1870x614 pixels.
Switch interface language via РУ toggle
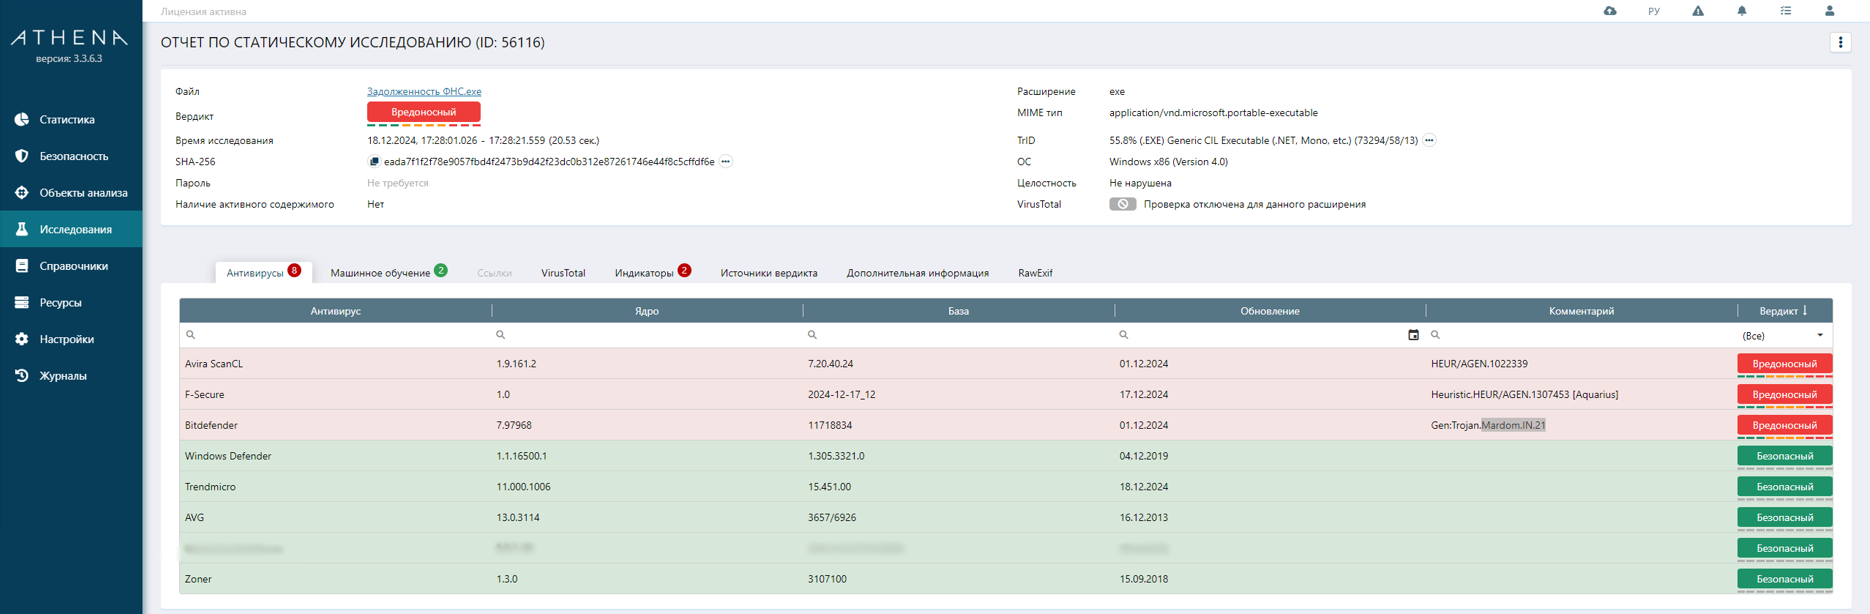pyautogui.click(x=1654, y=11)
